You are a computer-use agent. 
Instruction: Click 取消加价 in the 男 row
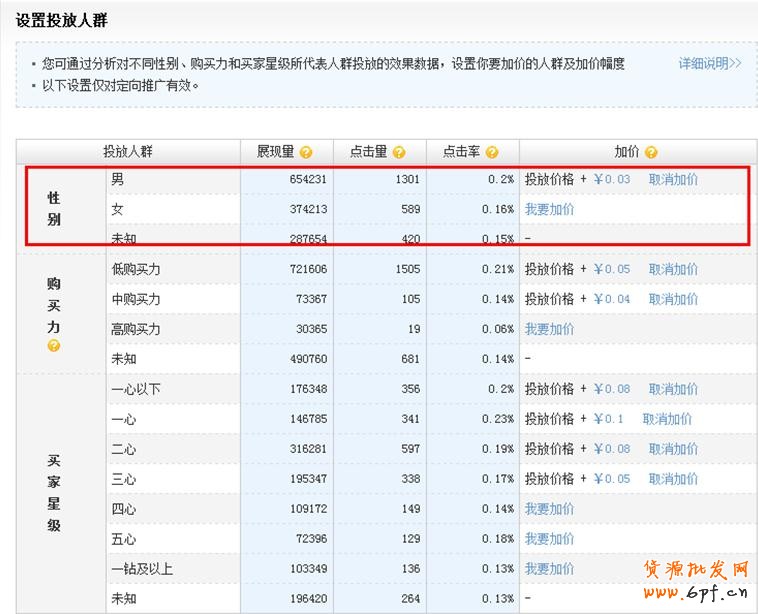tap(673, 180)
